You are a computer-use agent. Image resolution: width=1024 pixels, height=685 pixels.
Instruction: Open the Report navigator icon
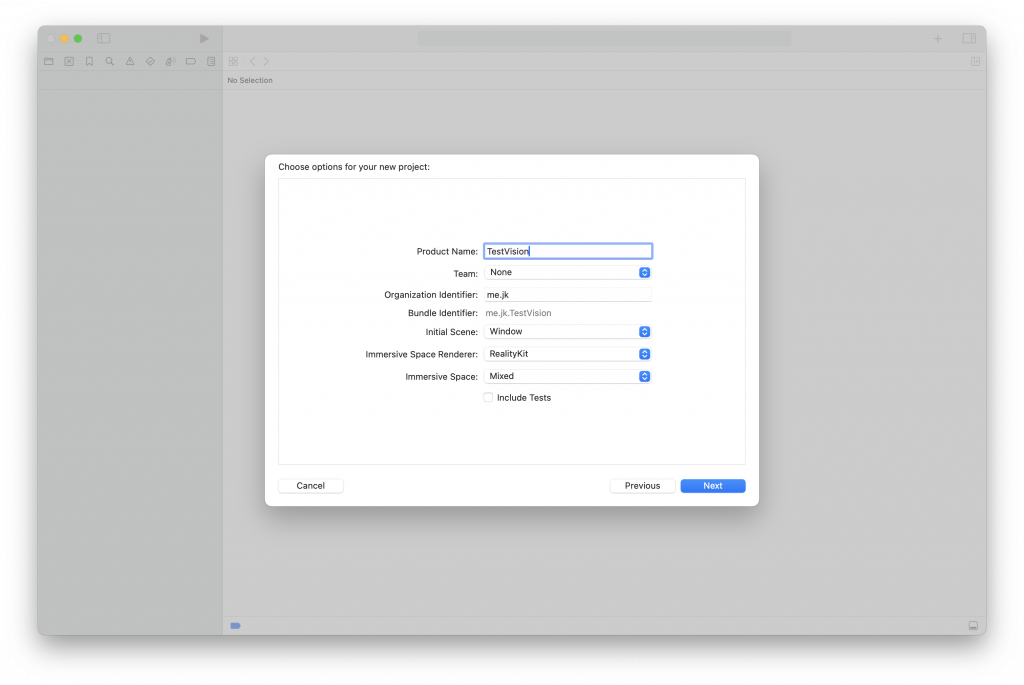click(x=211, y=61)
